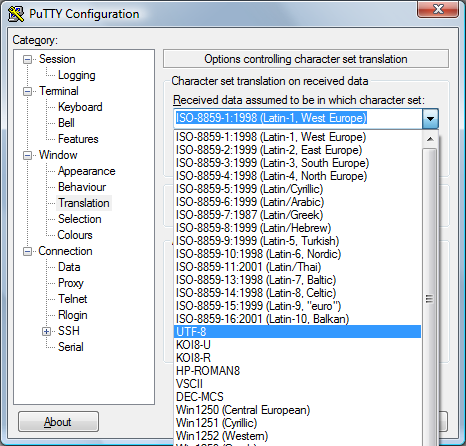This screenshot has height=446, width=466.
Task: Click the dropdown list scroll-up arrow
Action: [430, 139]
